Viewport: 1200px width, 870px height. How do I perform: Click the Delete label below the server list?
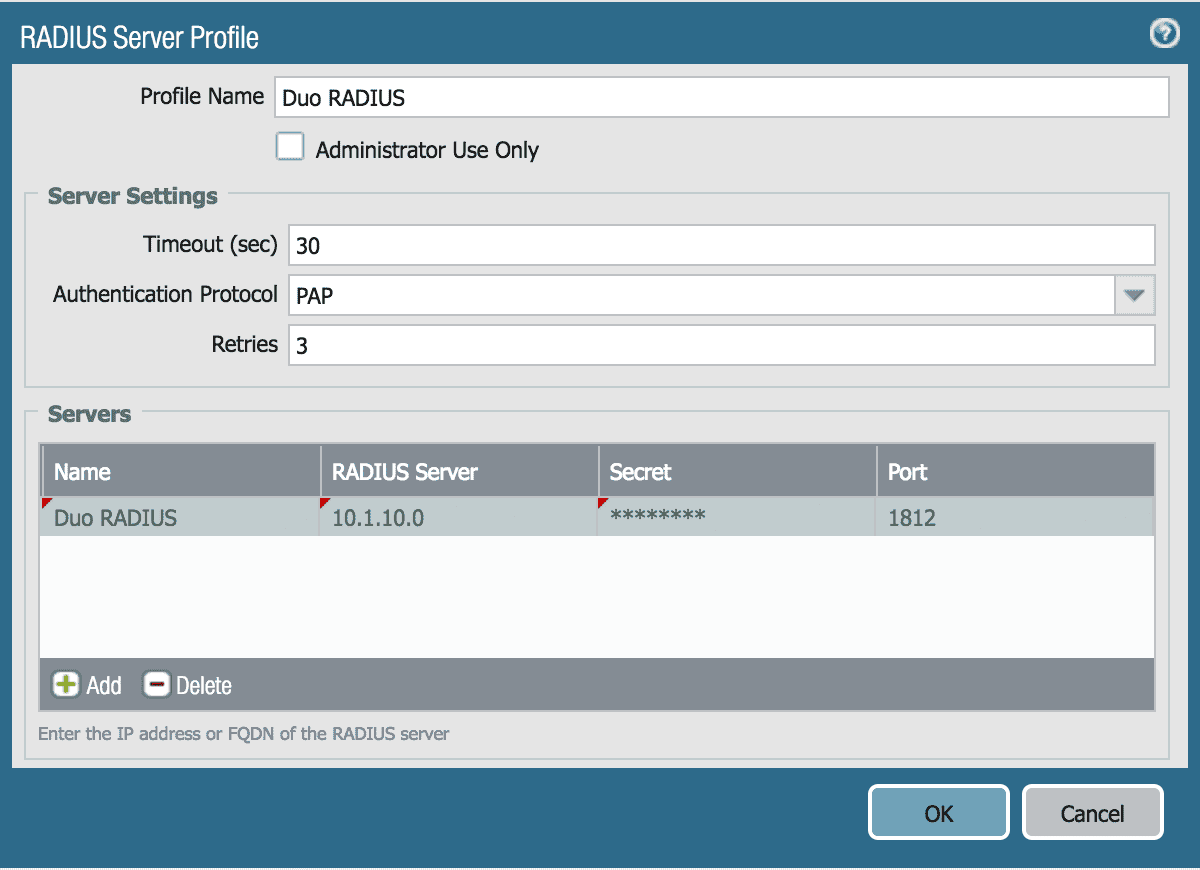click(x=204, y=685)
